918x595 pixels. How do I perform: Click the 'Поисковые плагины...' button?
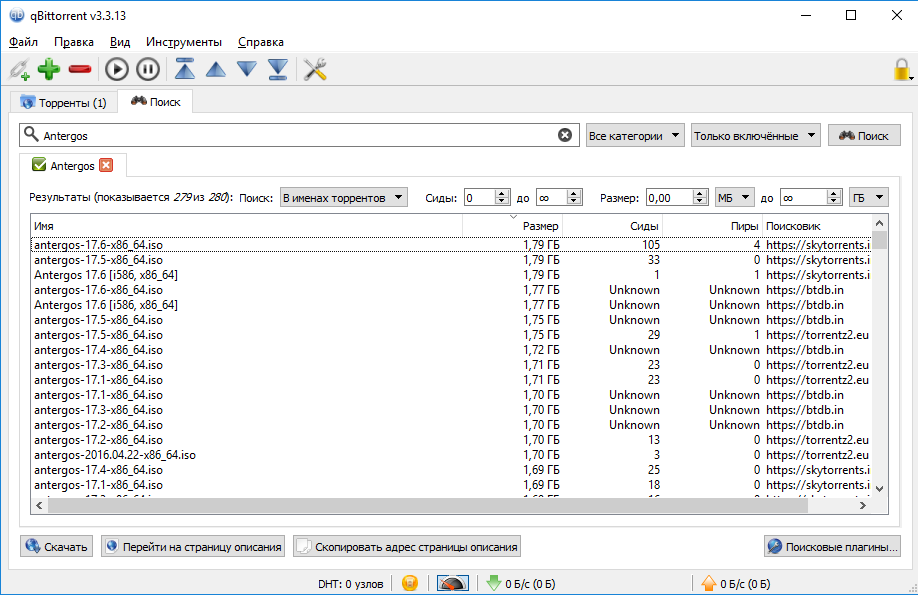tap(832, 547)
